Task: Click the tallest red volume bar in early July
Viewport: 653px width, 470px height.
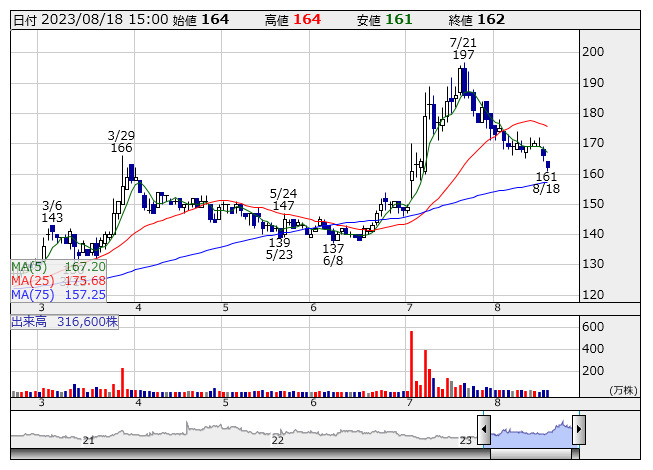Action: tap(411, 363)
